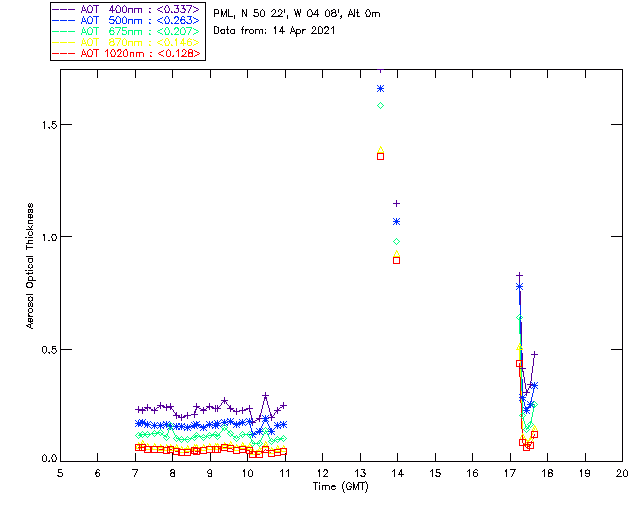Click the x-axis label 5

coord(60,473)
